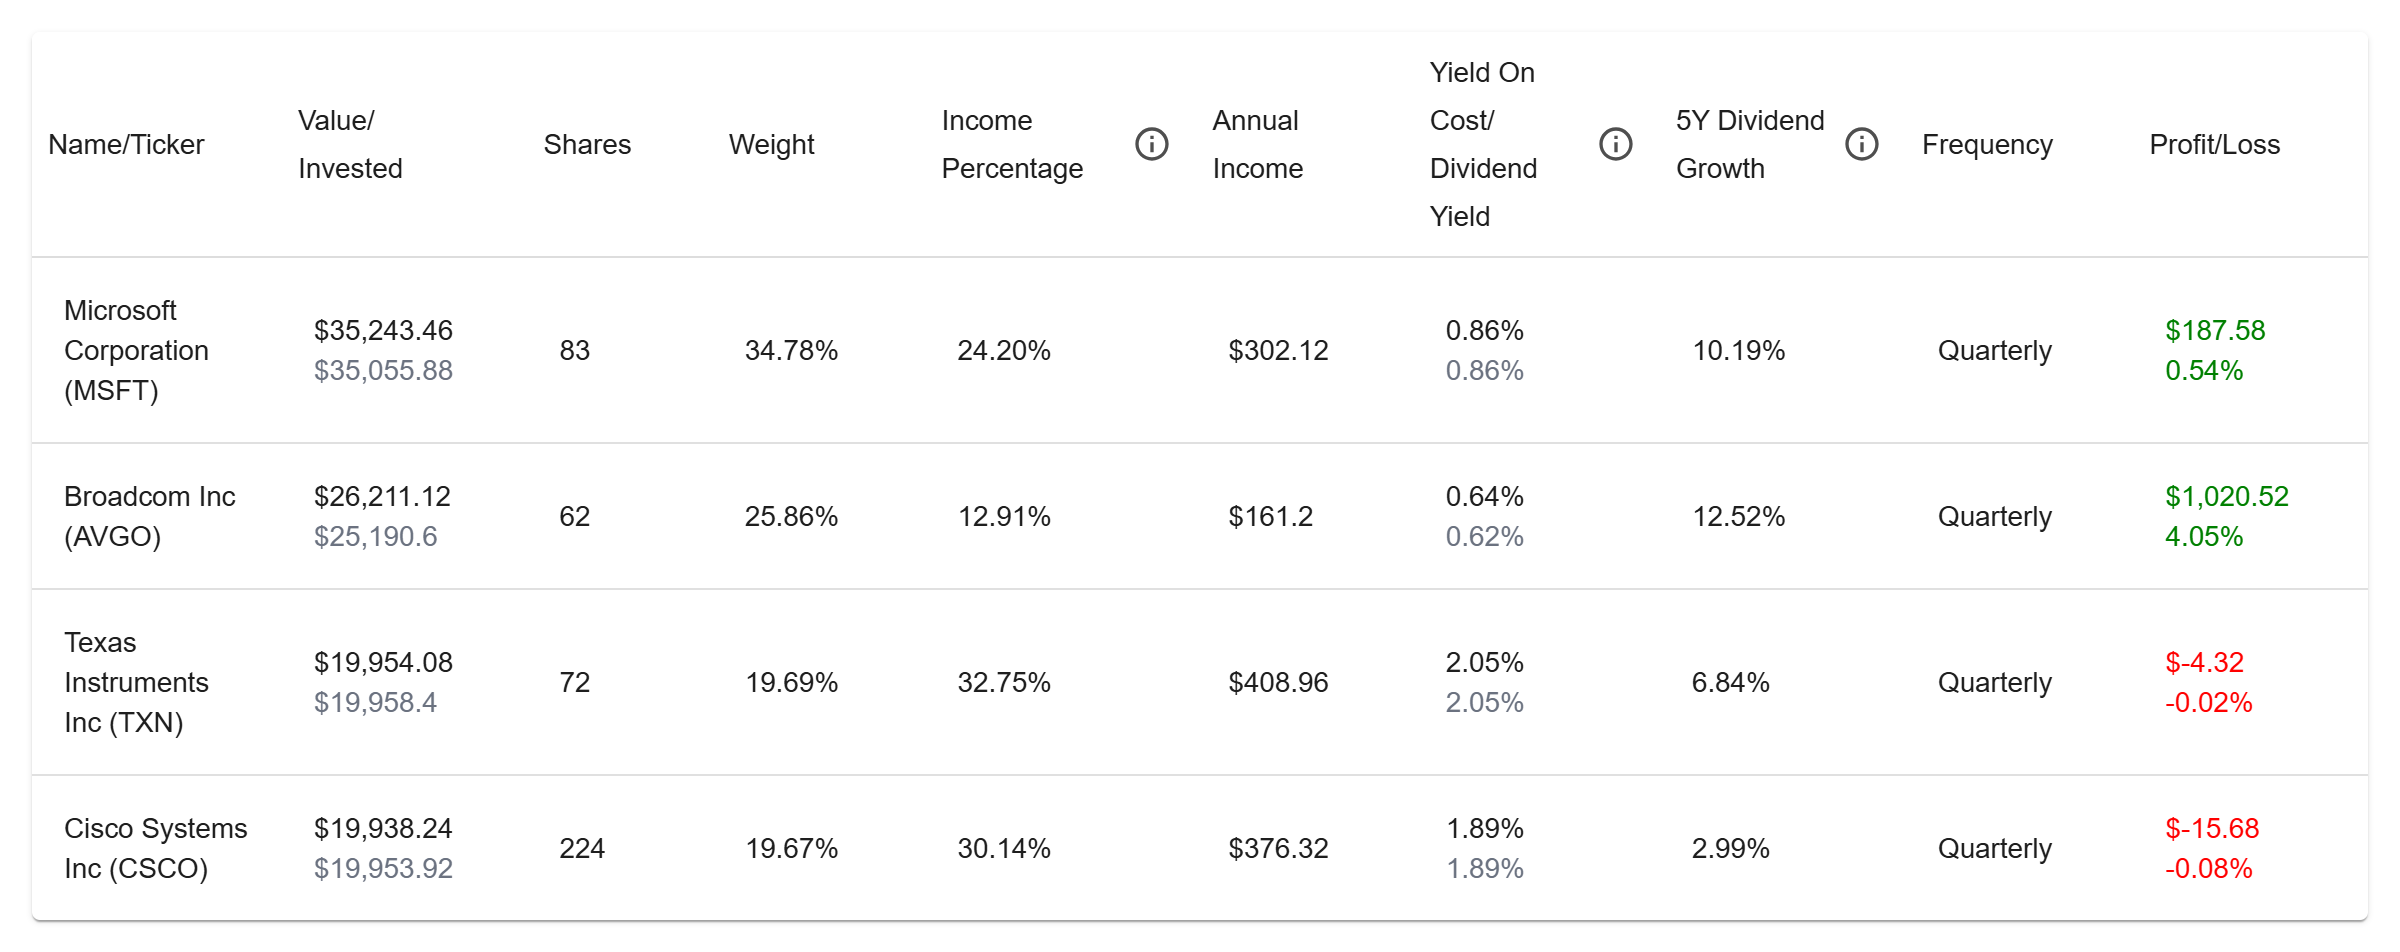The image size is (2400, 952).
Task: Click info icon beside Income Percentage
Action: click(x=1151, y=144)
